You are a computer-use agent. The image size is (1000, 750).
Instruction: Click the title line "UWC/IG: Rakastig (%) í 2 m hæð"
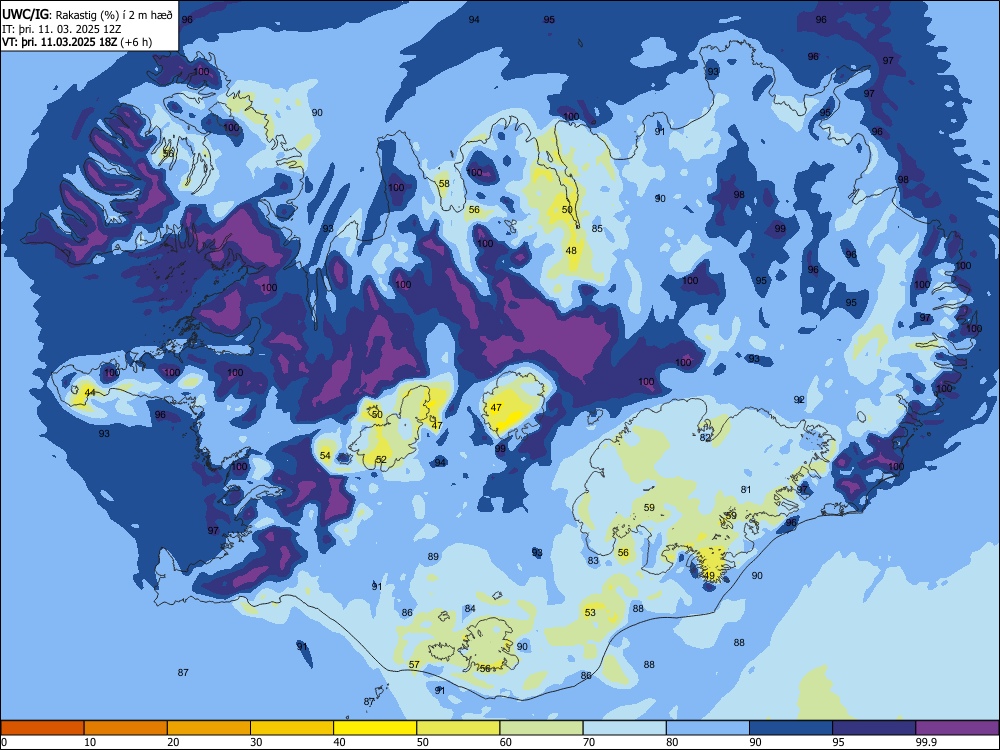click(87, 15)
